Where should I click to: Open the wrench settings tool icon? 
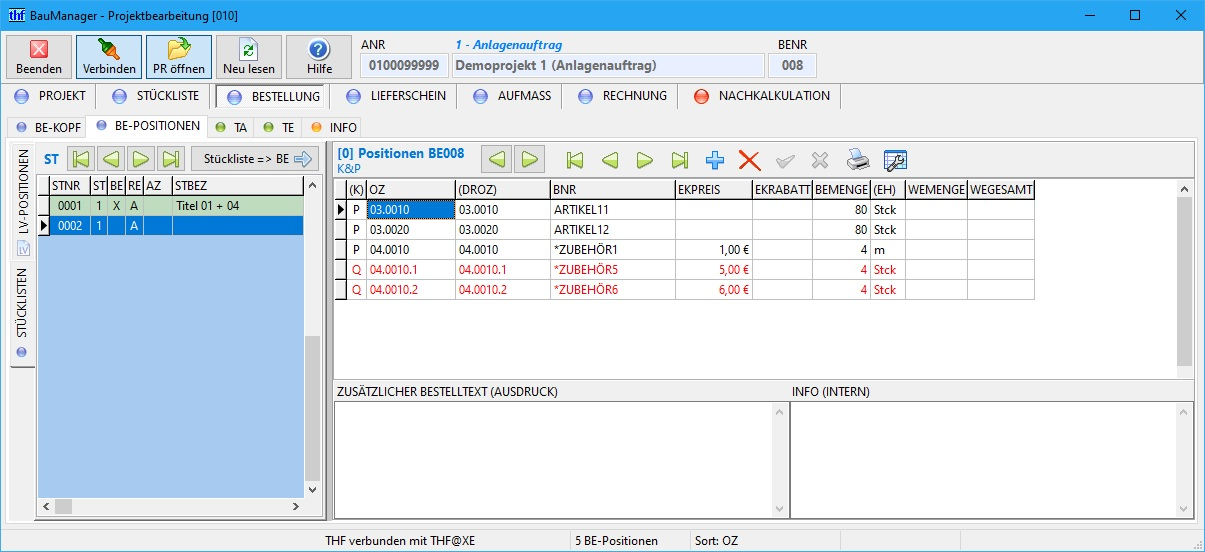[895, 160]
